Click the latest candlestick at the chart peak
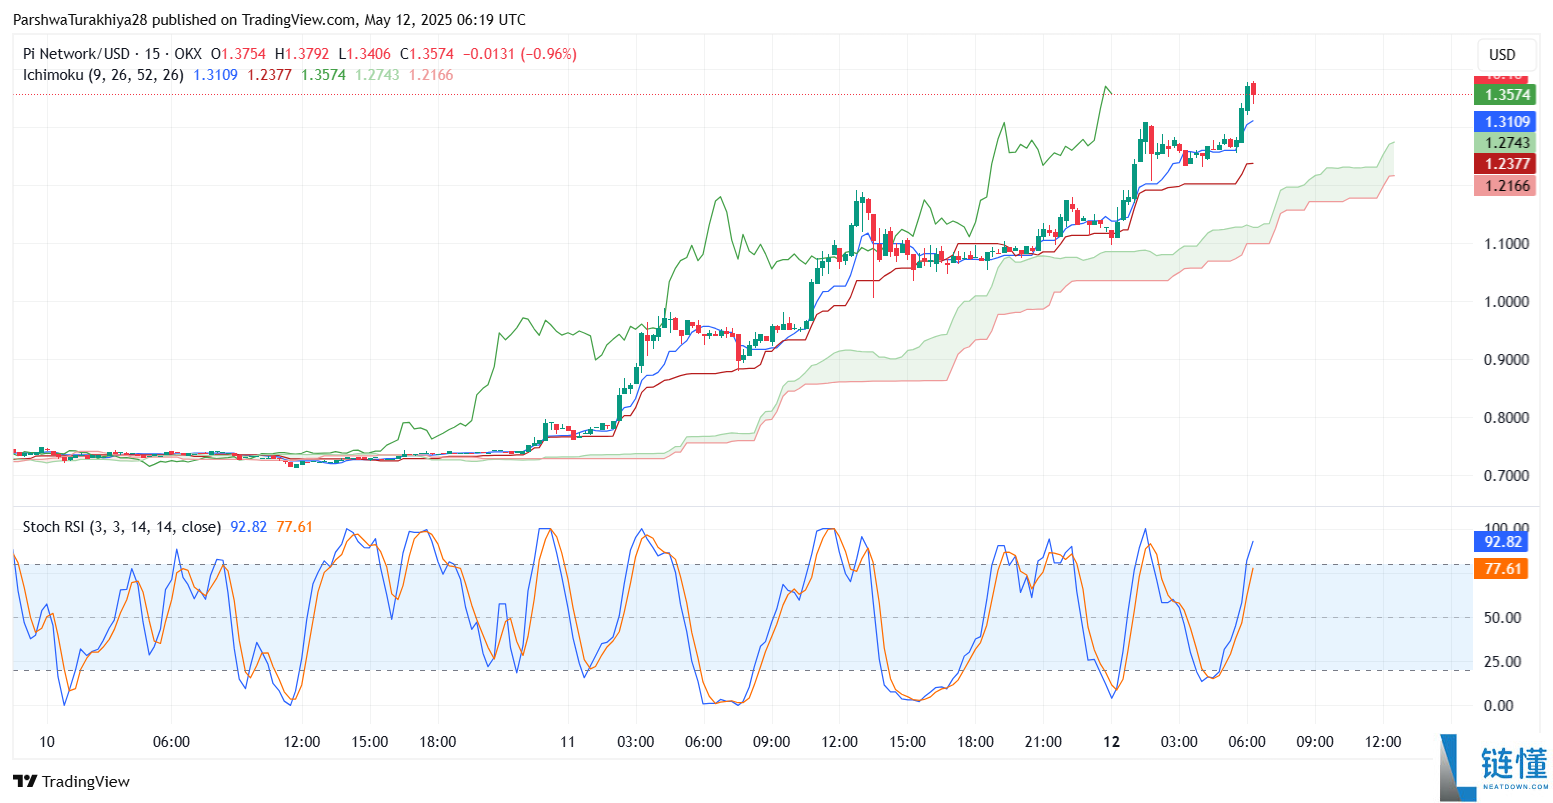The height and width of the screenshot is (803, 1553). pyautogui.click(x=1253, y=93)
